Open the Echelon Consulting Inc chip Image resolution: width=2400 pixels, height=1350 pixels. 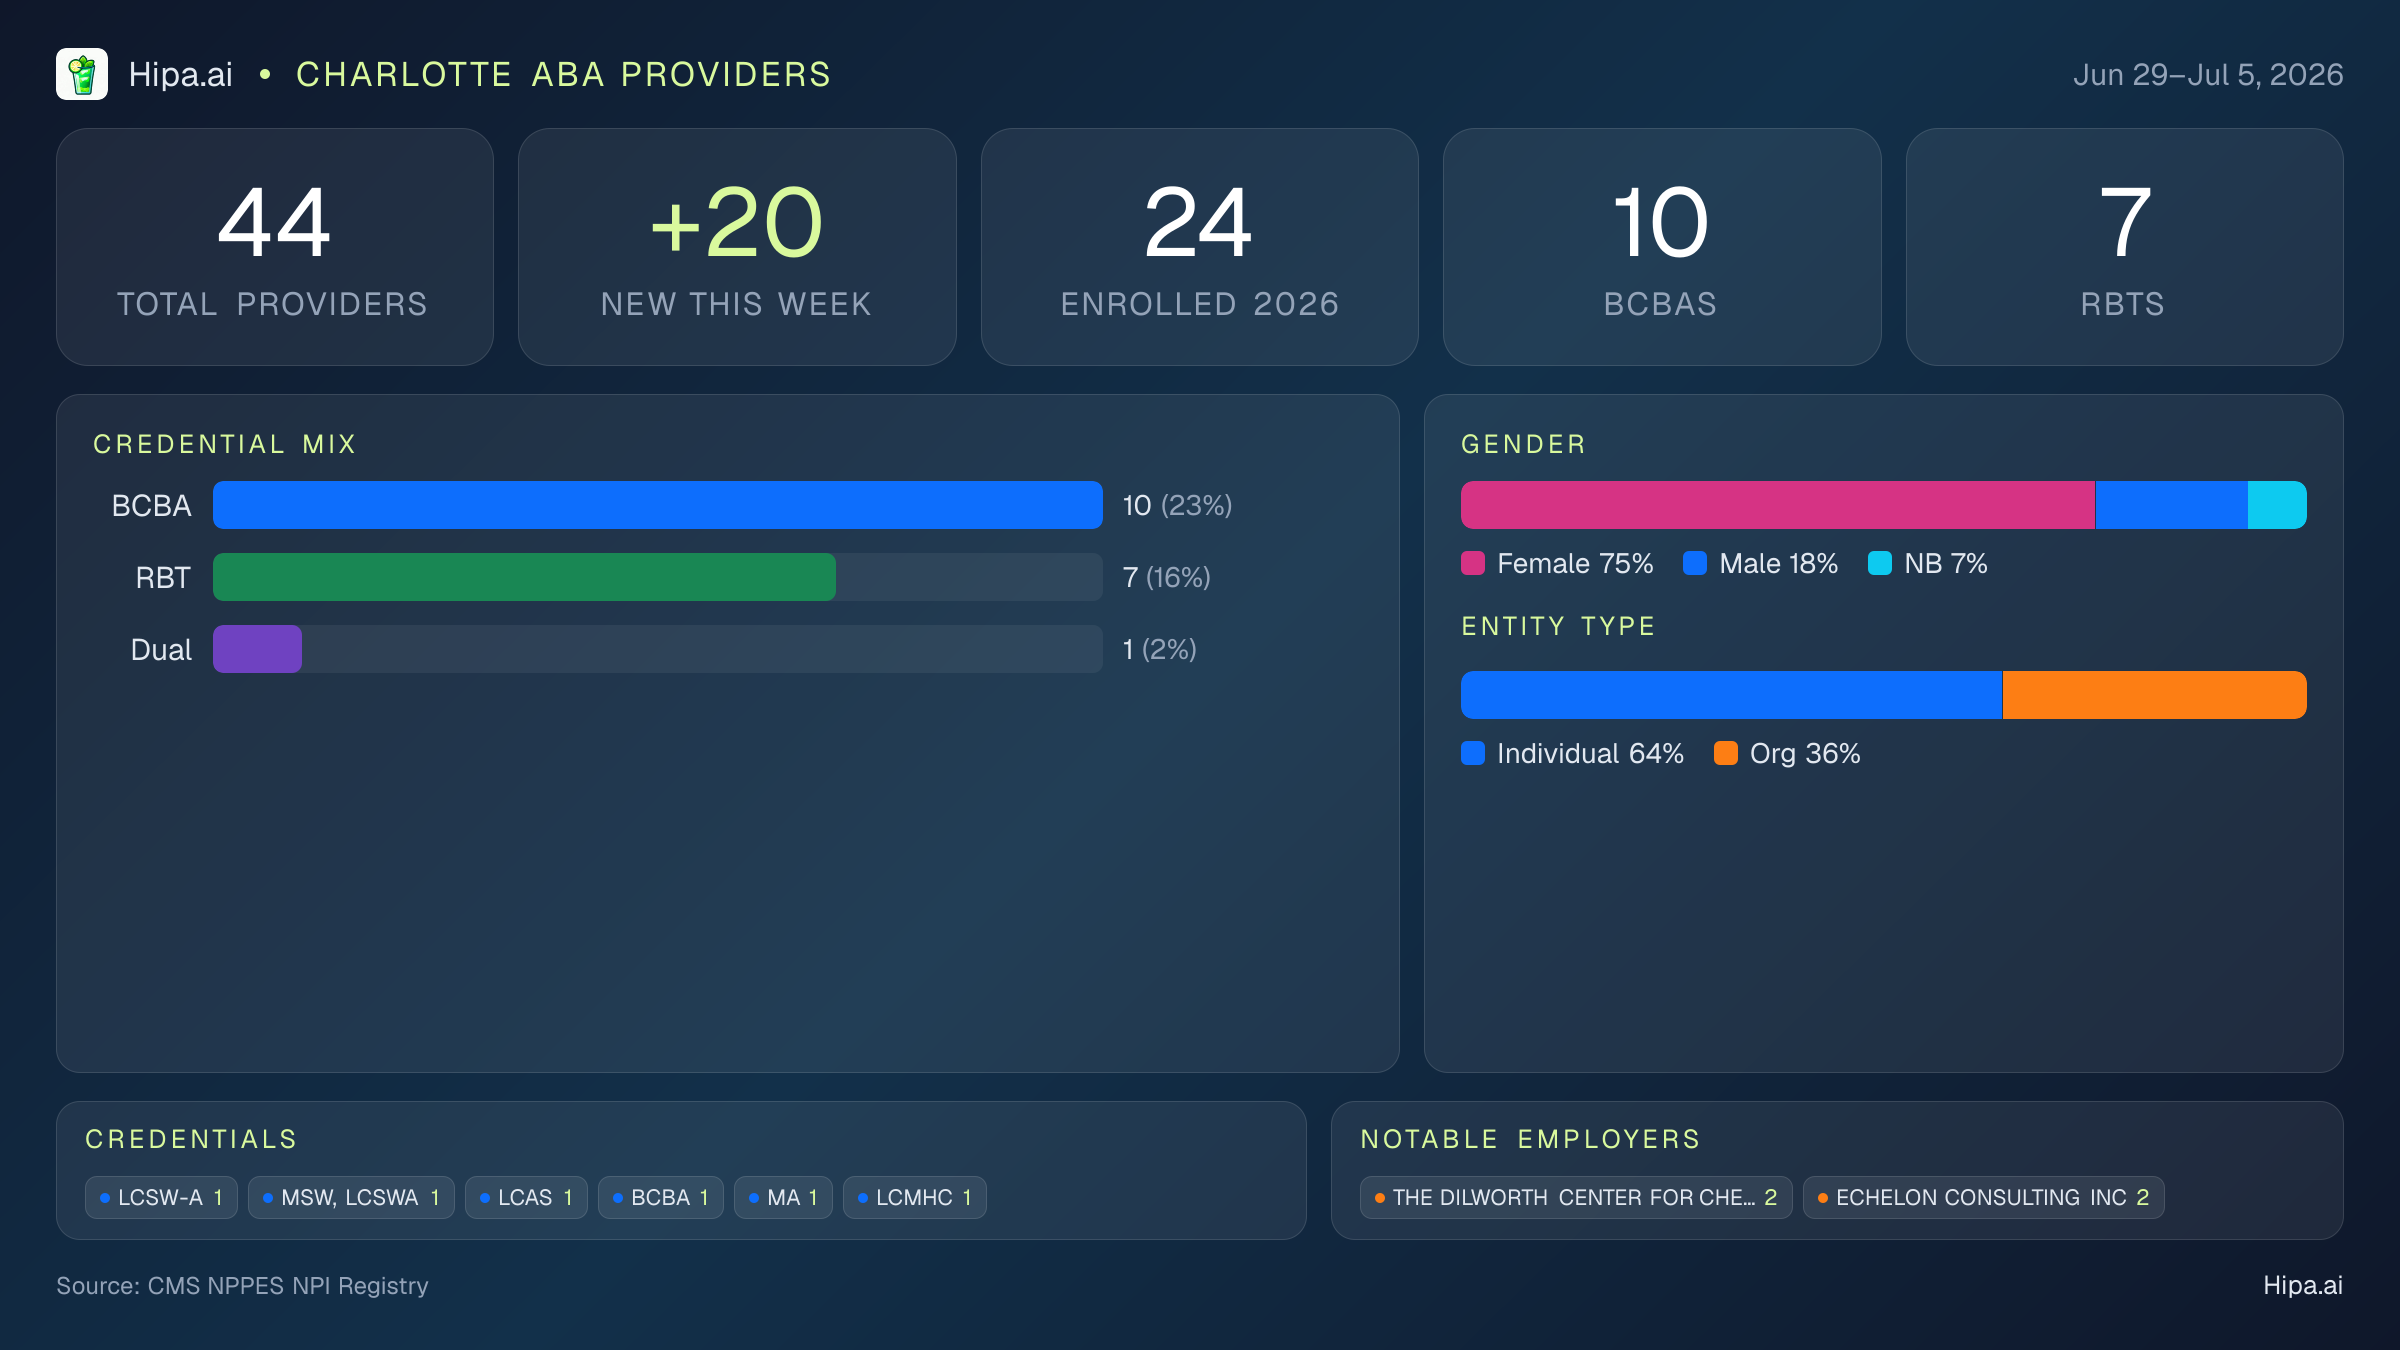[1984, 1197]
